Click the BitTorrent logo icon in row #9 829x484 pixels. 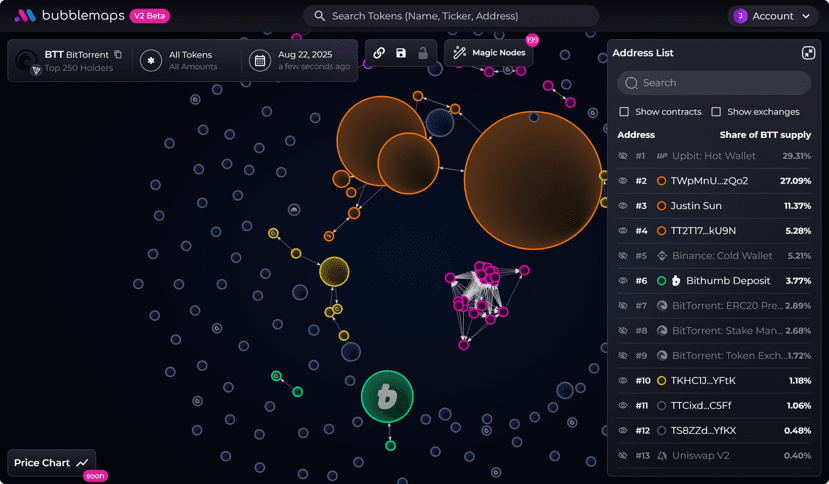661,355
